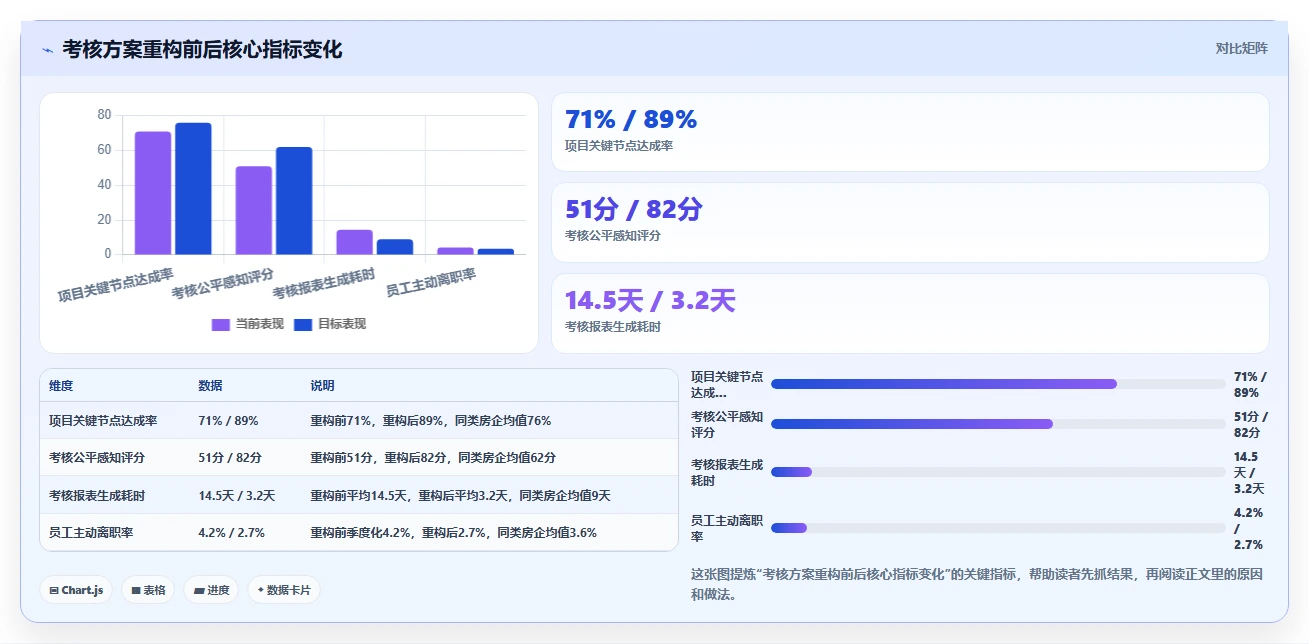Click the summary paragraph under progress bars

(x=976, y=584)
